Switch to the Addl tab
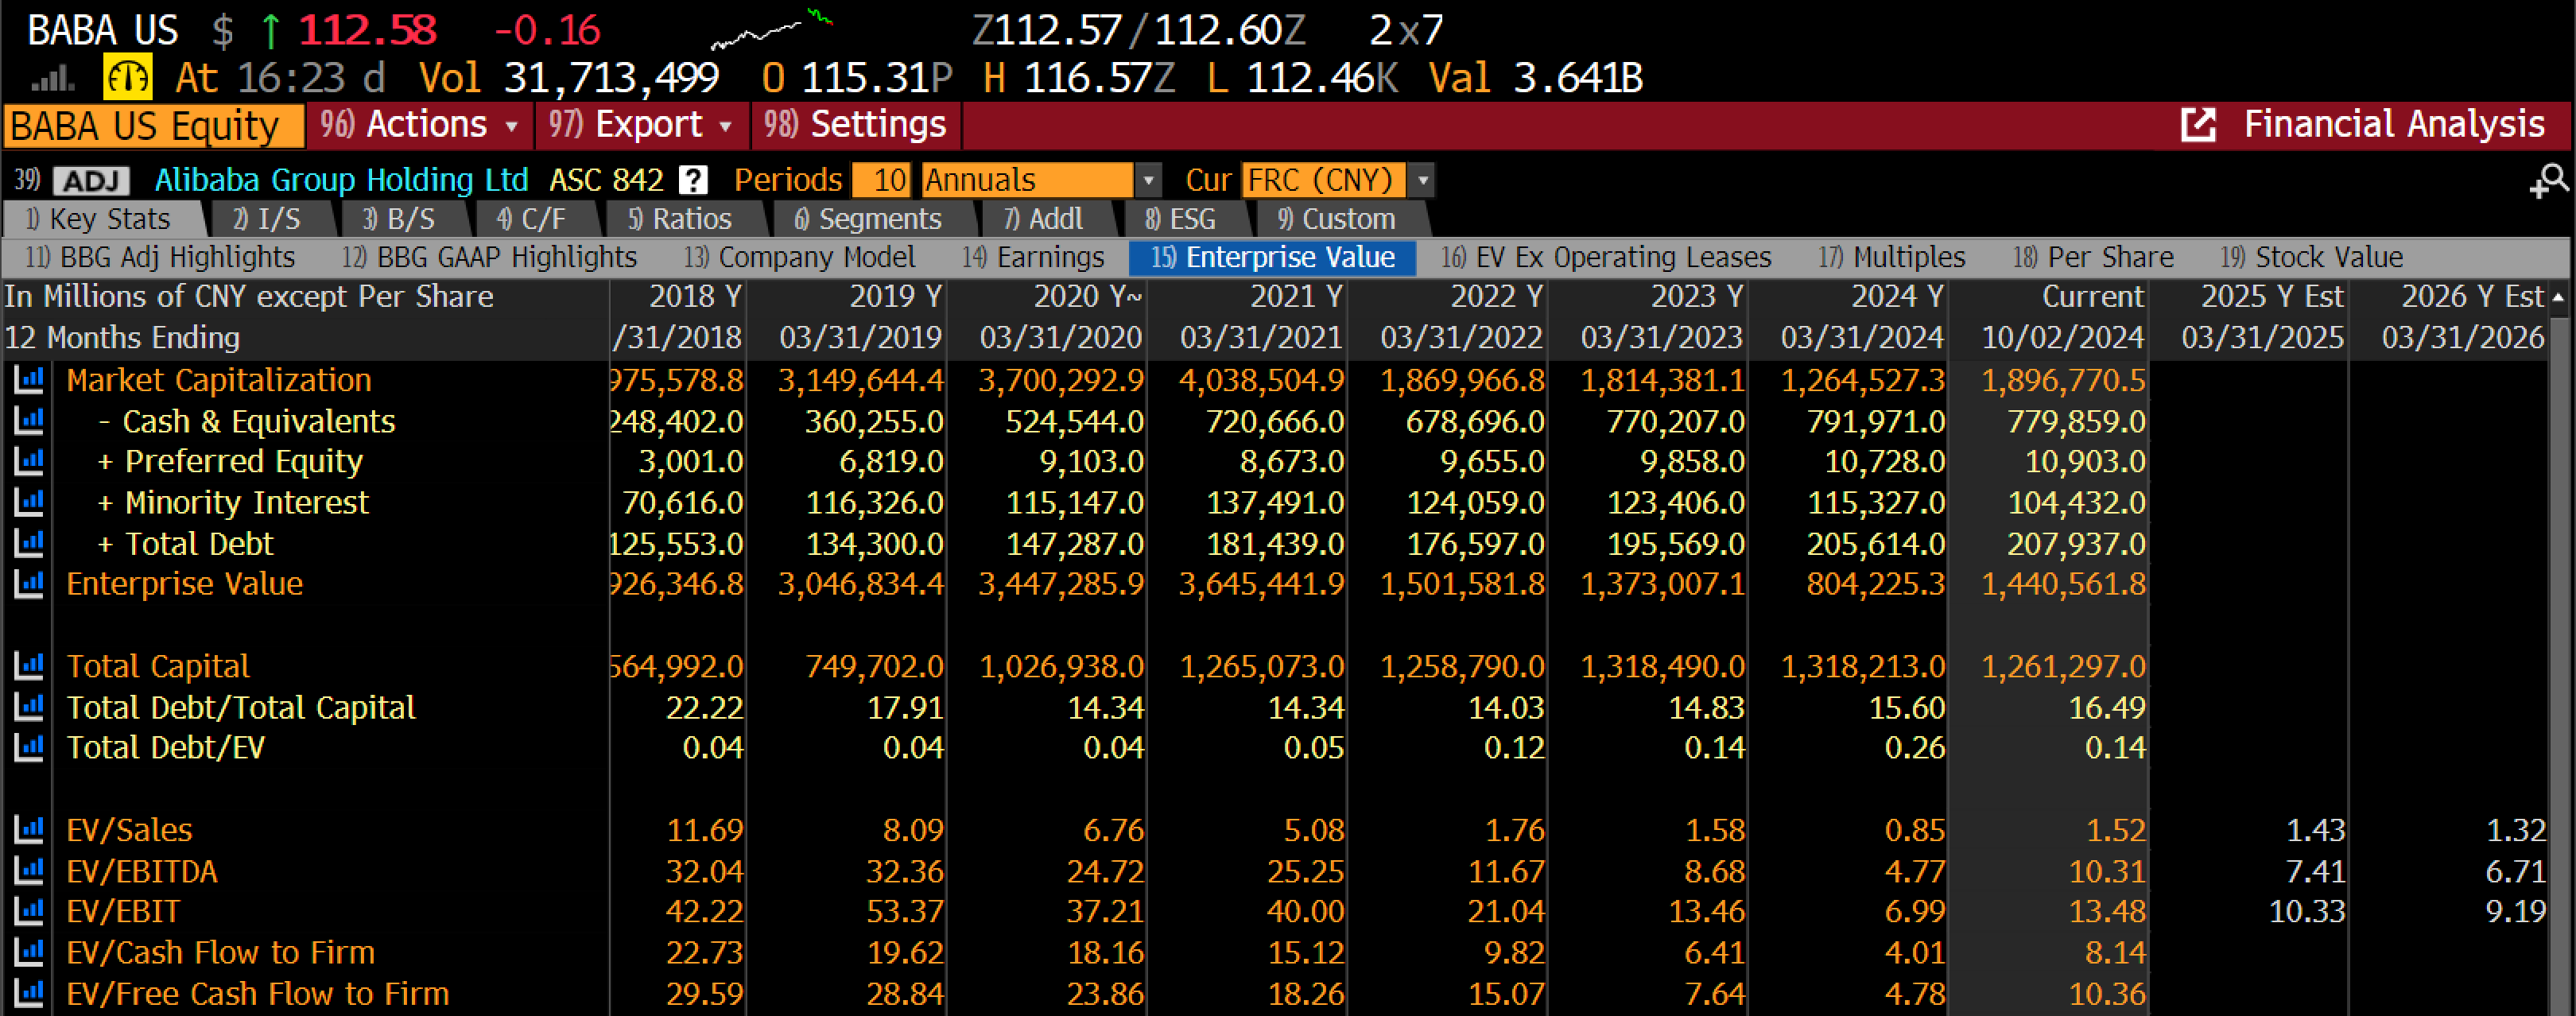The image size is (2576, 1016). click(x=1044, y=219)
